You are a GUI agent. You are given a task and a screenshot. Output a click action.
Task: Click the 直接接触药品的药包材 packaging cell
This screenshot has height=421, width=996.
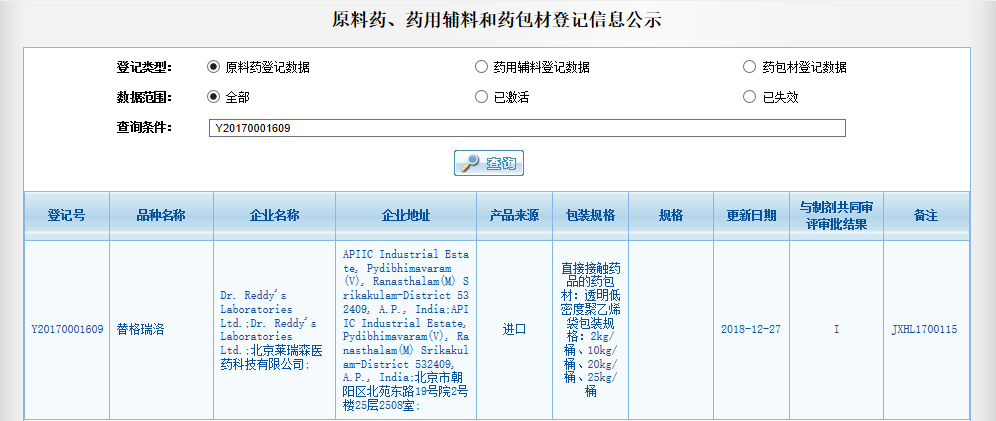tap(591, 330)
